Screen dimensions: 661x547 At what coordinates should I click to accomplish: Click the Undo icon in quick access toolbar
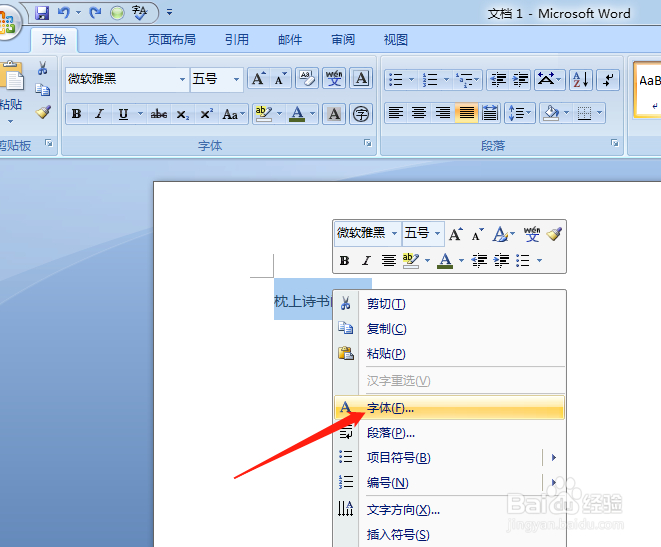tap(64, 13)
